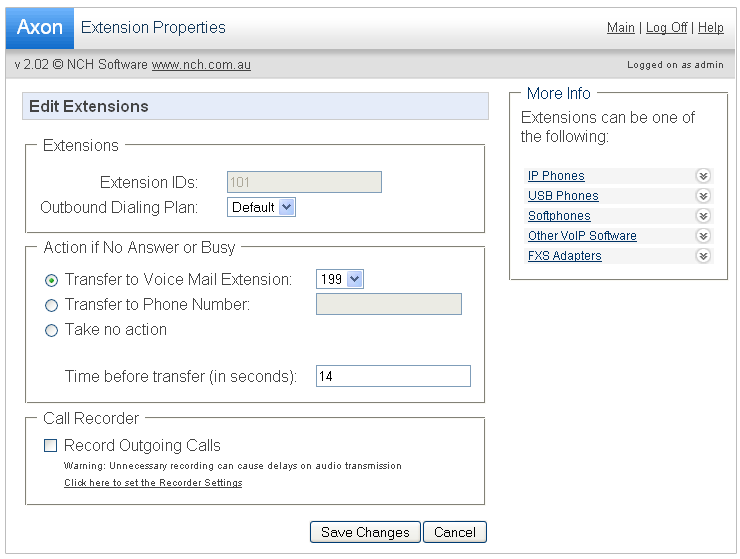Screen dimensions: 740x559
Task: Expand the Softphones chevron icon
Action: pos(703,216)
